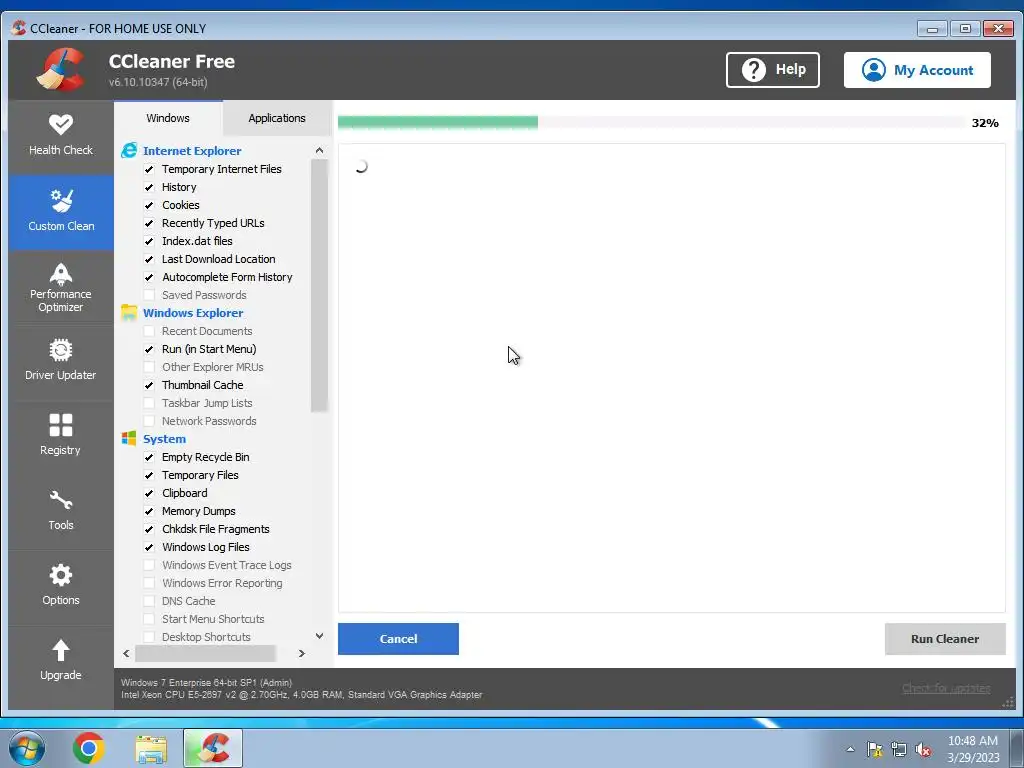Viewport: 1024px width, 768px height.
Task: Open the Help button
Action: point(773,70)
